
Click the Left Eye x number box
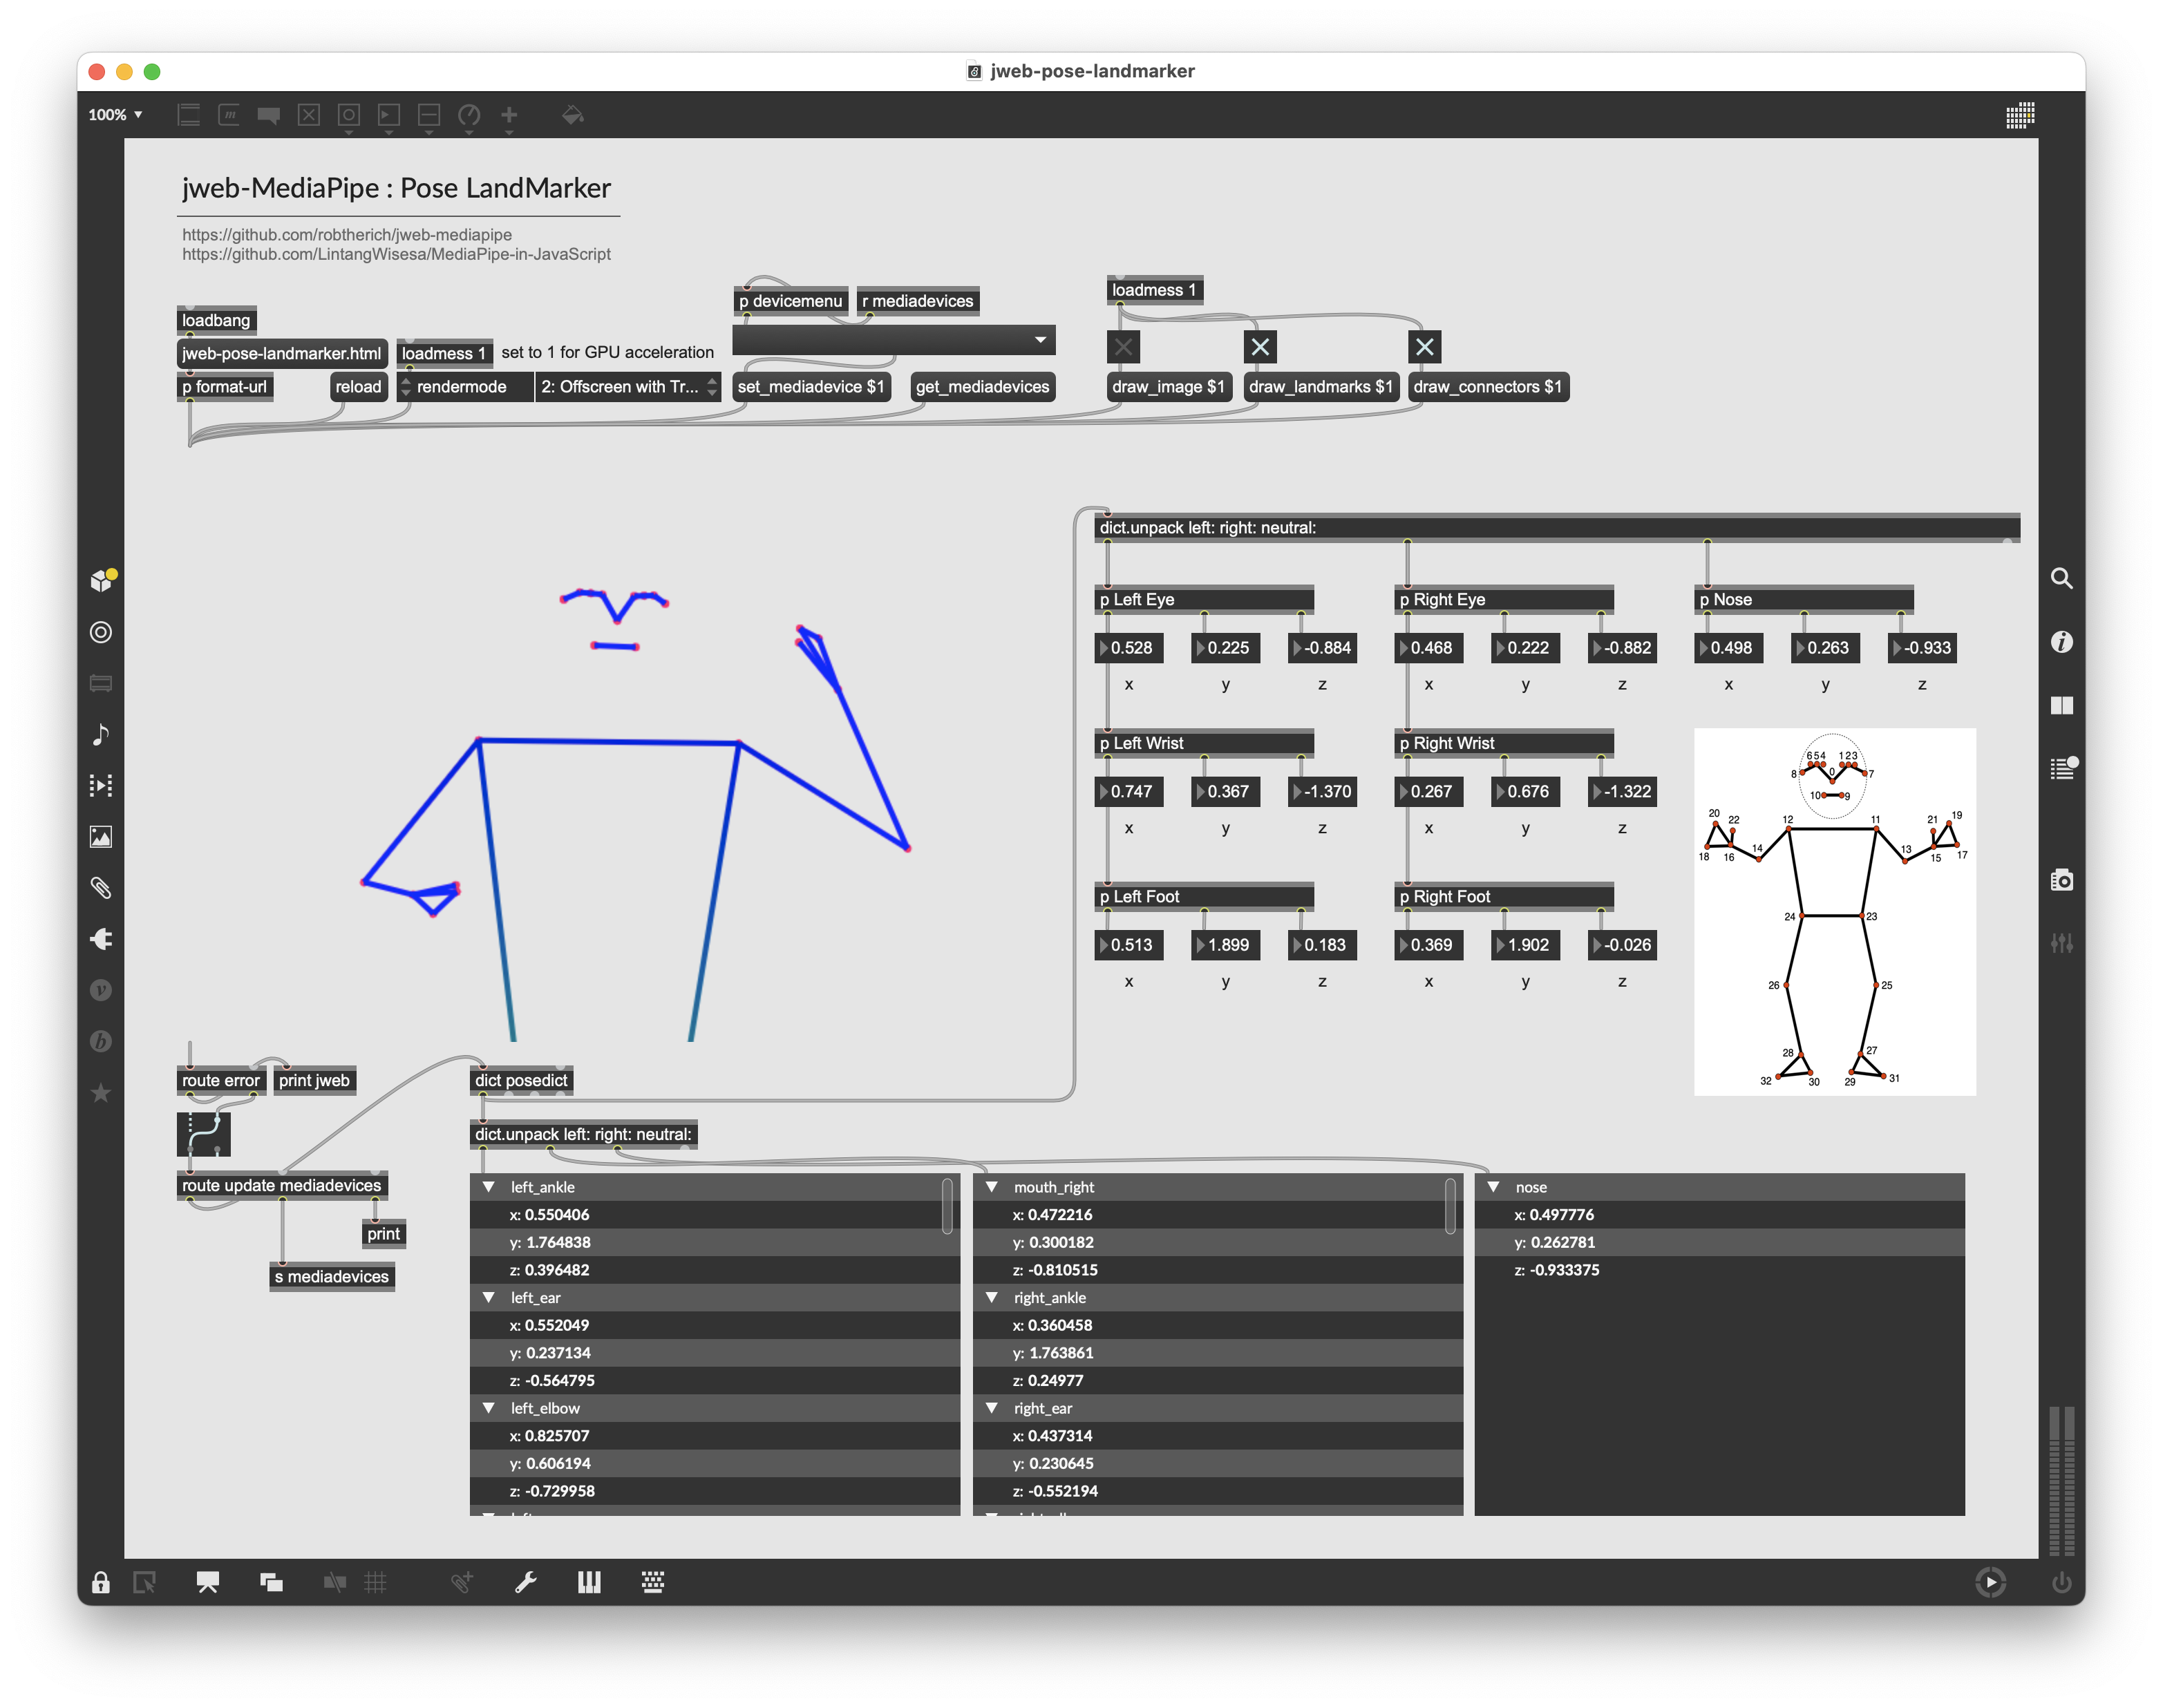1130,648
